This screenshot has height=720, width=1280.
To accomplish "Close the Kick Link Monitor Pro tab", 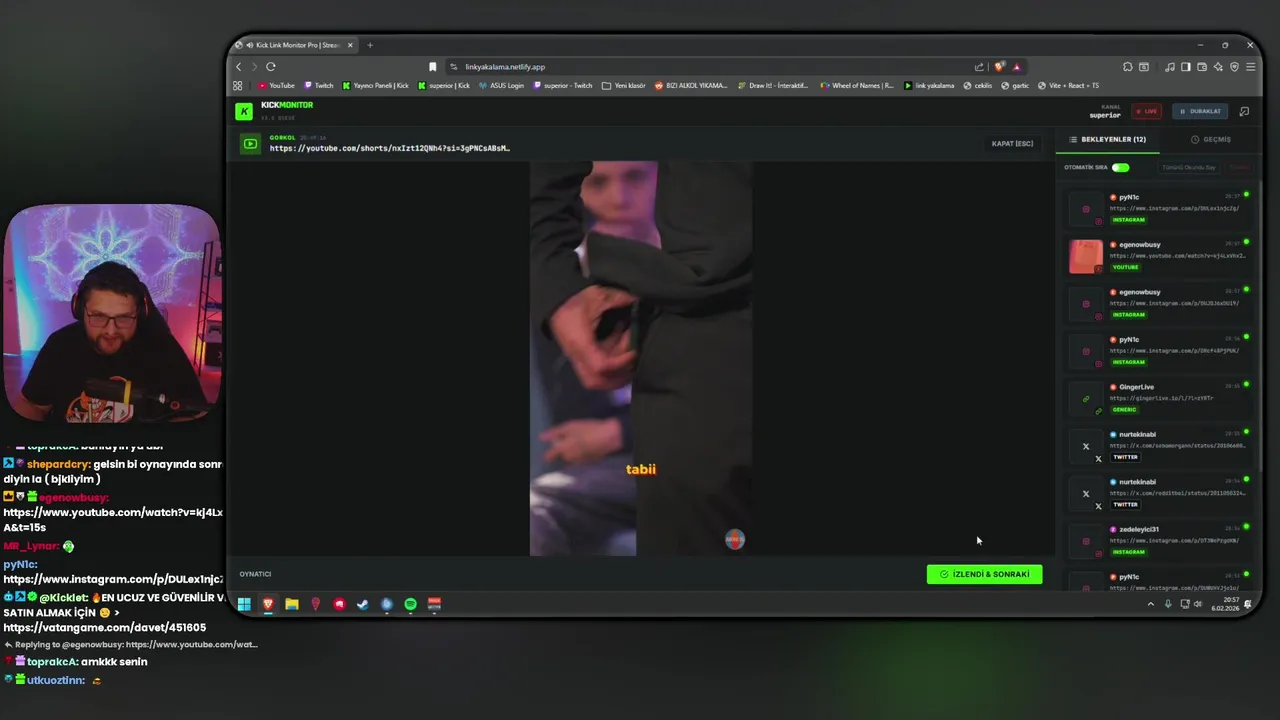I will point(350,45).
